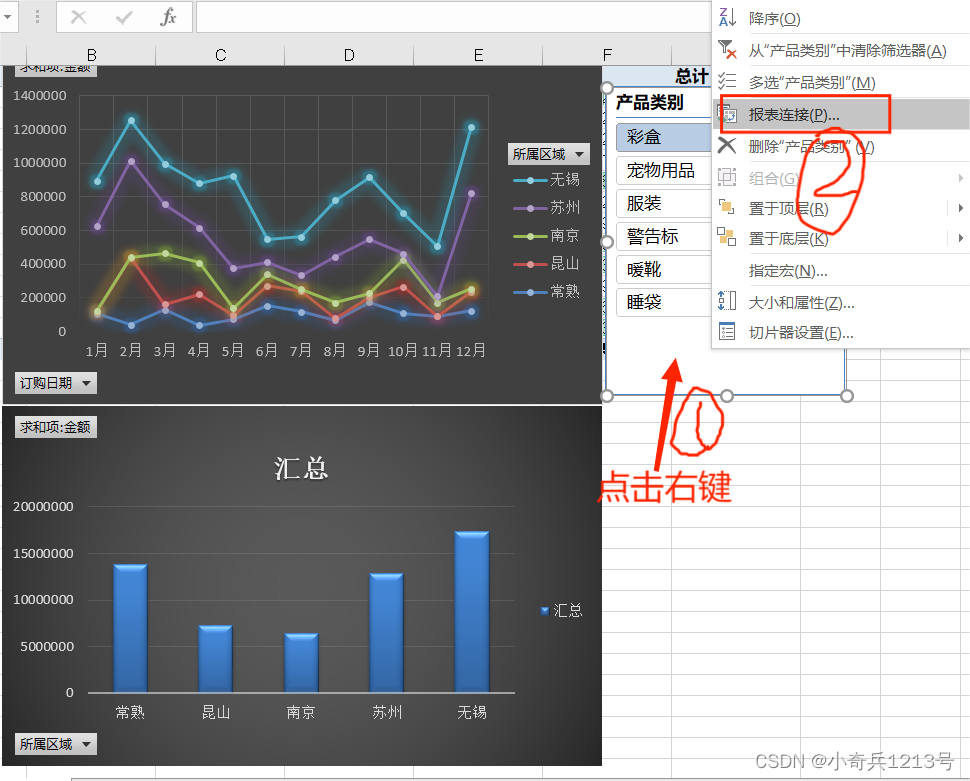Click the 产品类别 slicer header

650,102
